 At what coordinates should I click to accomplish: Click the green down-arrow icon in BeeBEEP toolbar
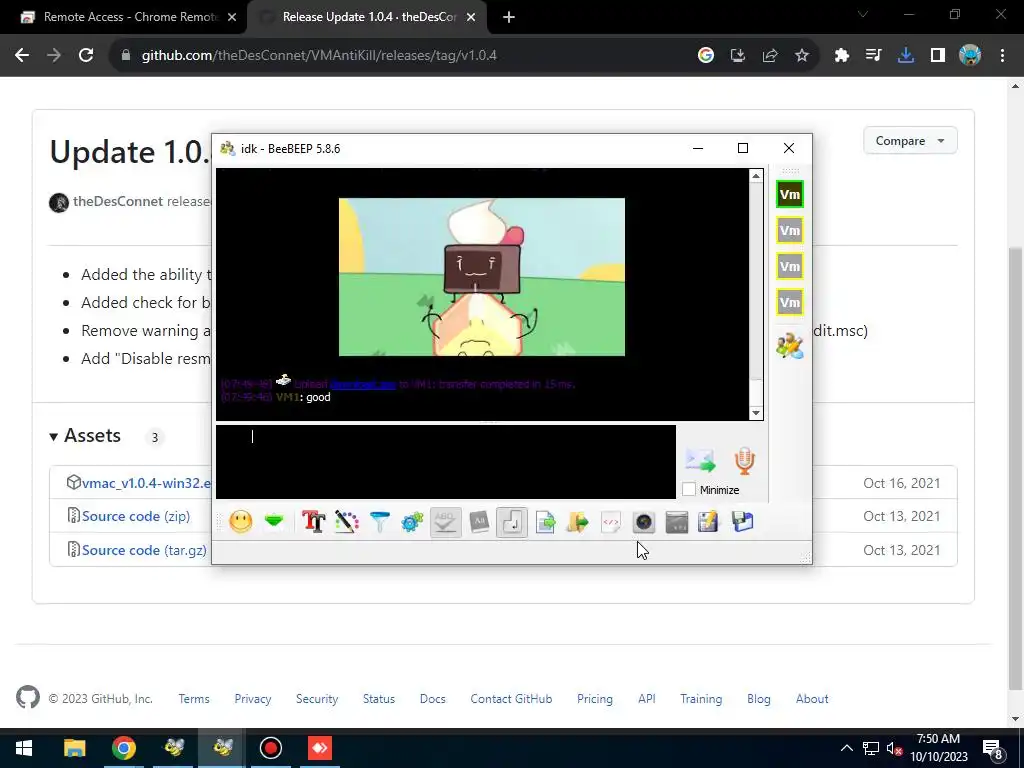(274, 521)
